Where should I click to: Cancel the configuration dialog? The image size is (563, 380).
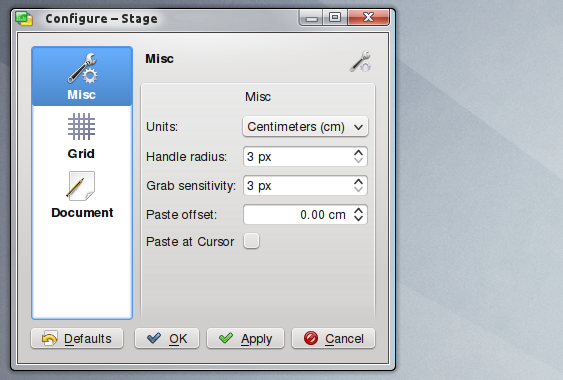[x=334, y=338]
